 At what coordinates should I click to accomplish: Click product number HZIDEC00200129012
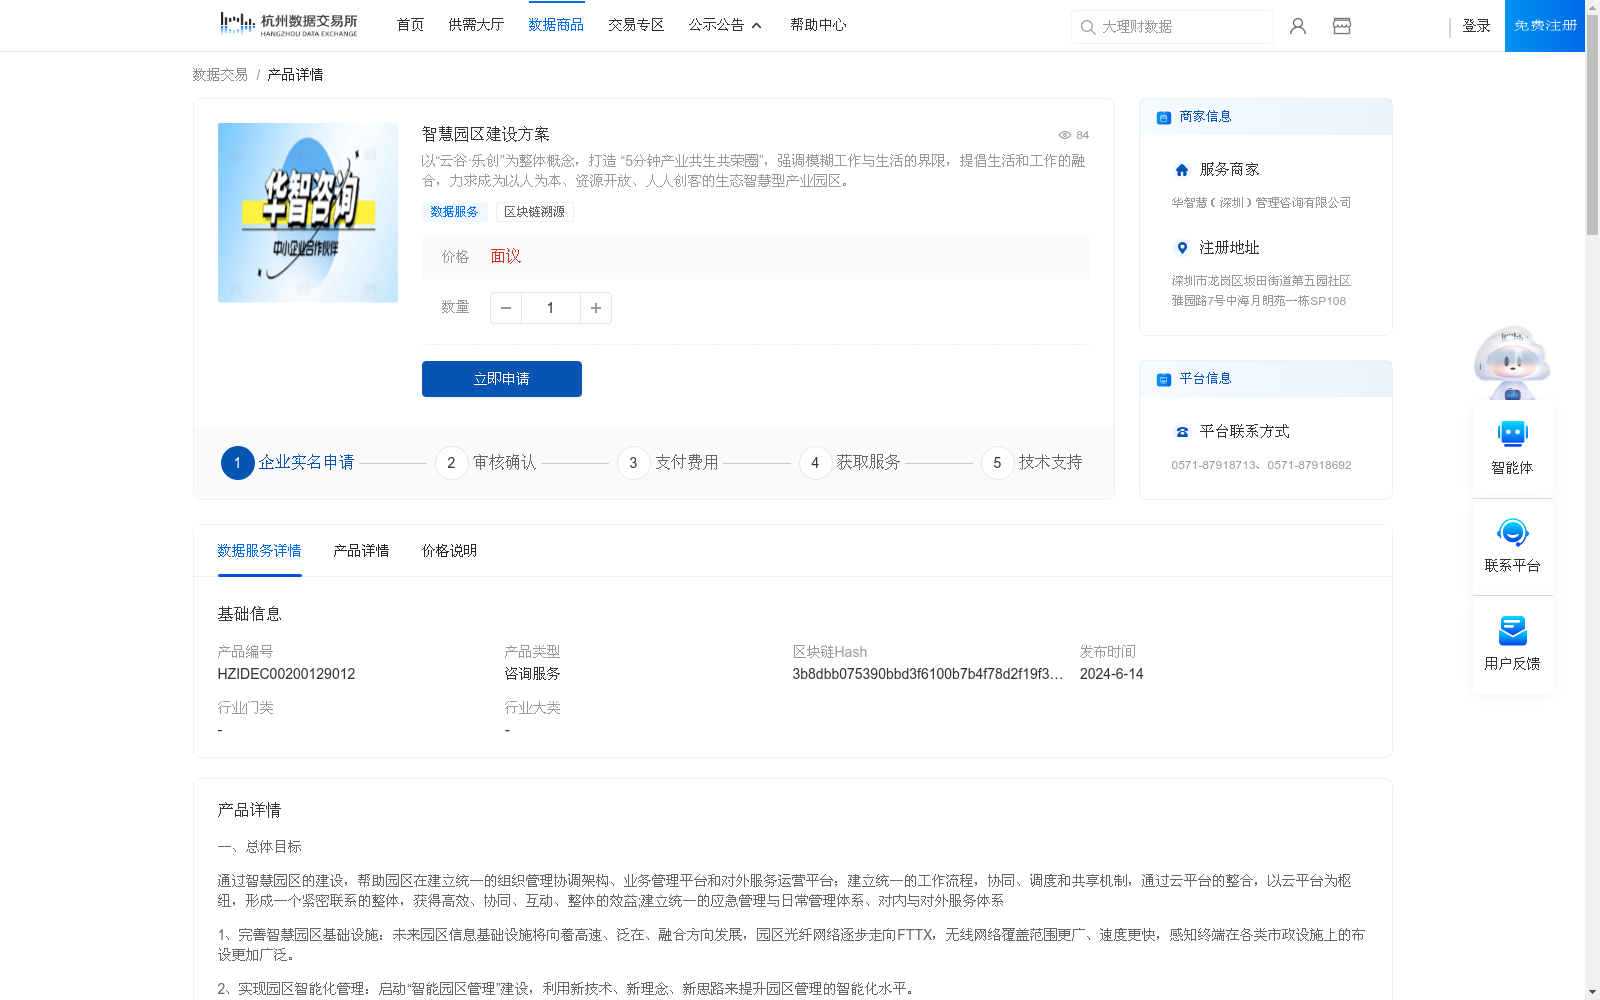[286, 674]
